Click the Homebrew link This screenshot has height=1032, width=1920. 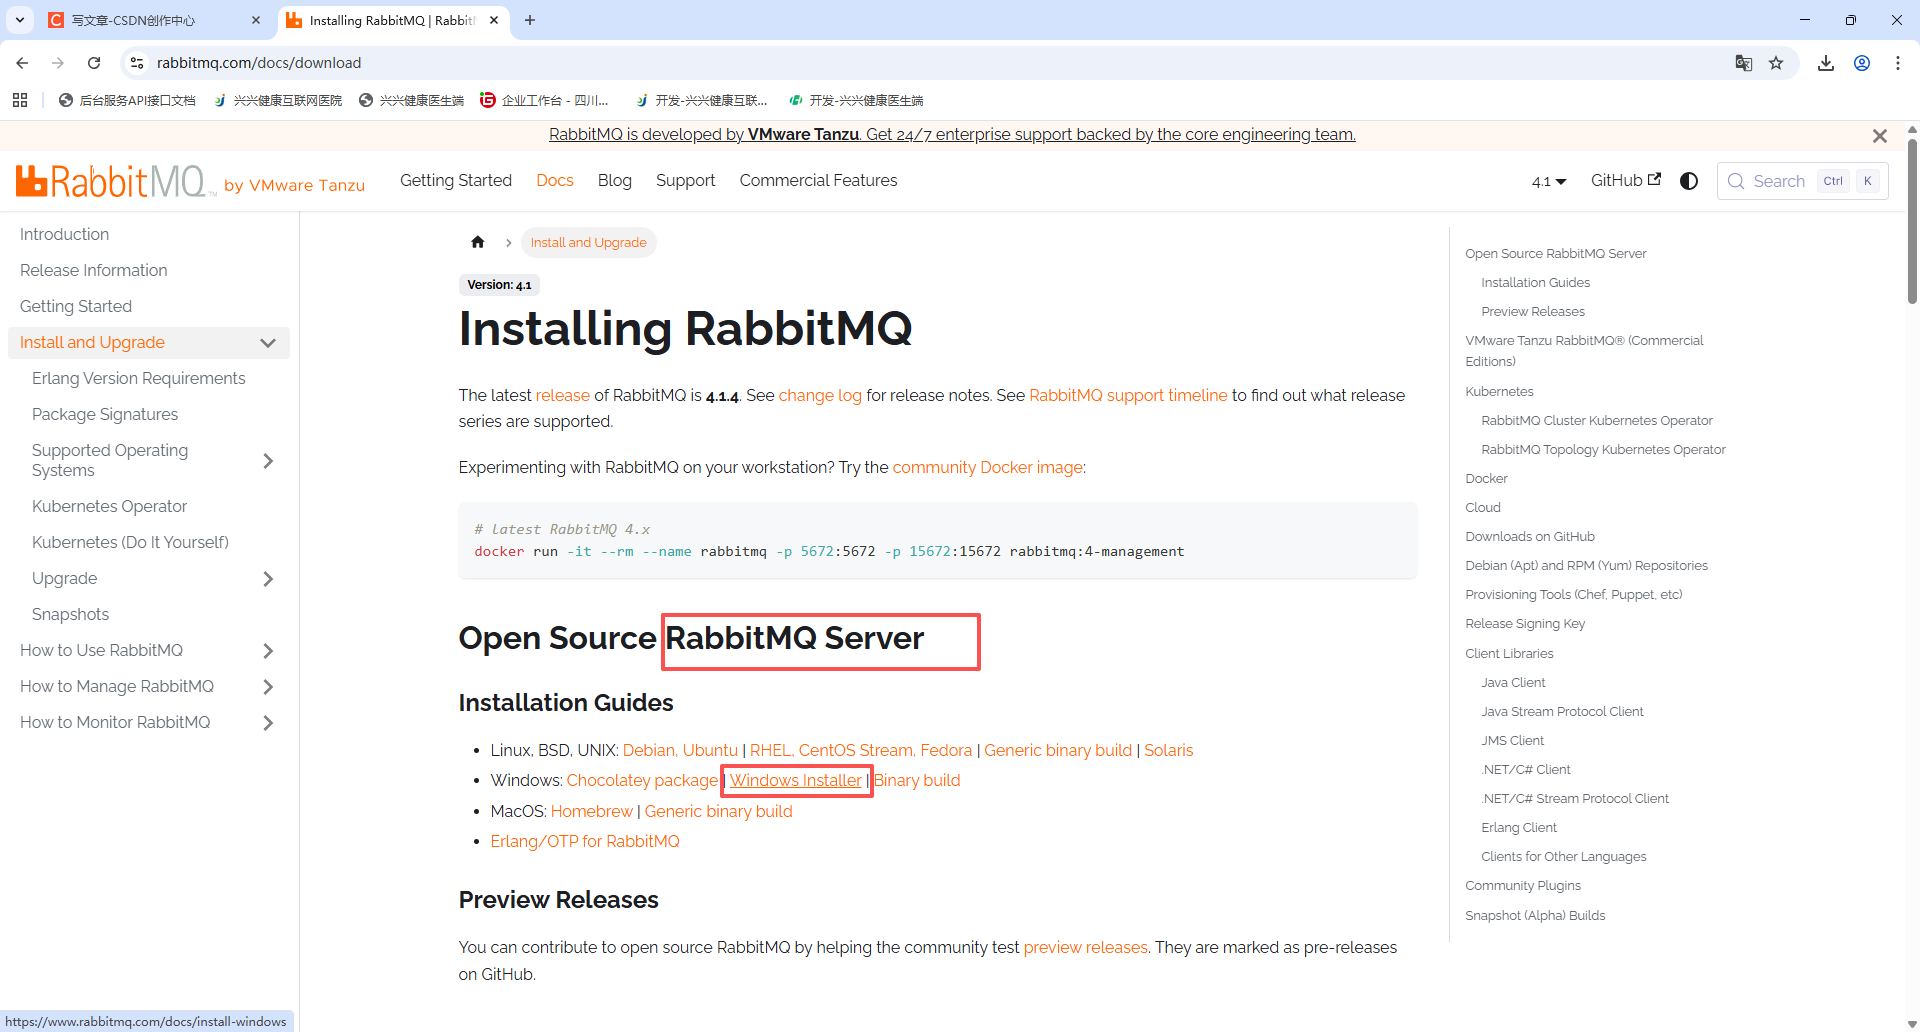[x=591, y=811]
